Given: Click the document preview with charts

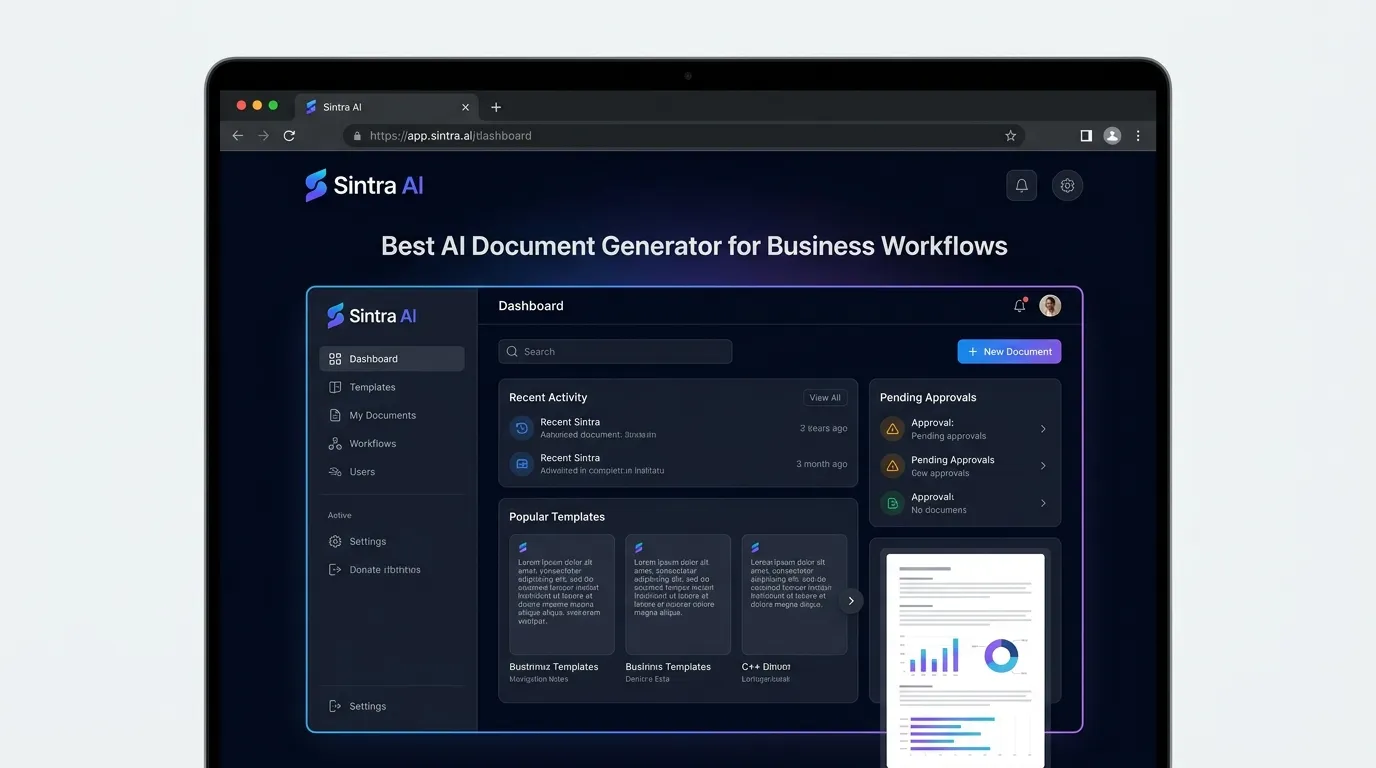Looking at the screenshot, I should pyautogui.click(x=965, y=660).
